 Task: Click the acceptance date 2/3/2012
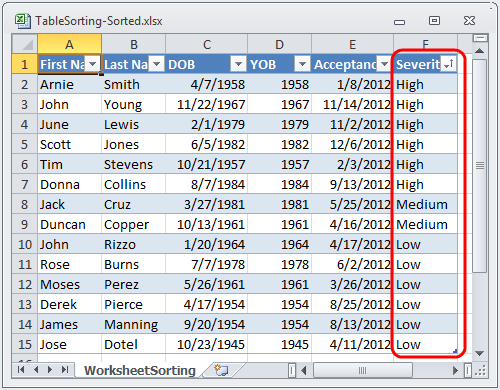(352, 164)
